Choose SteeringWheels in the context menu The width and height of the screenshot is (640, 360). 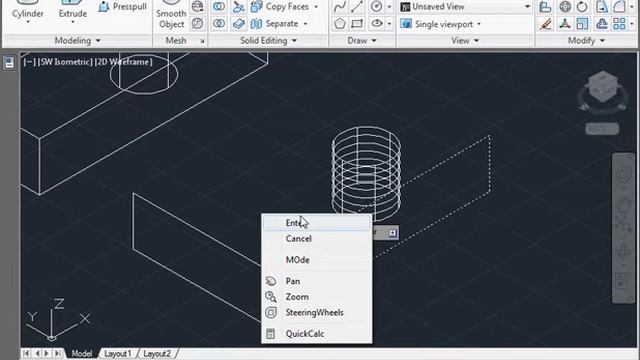pos(317,313)
